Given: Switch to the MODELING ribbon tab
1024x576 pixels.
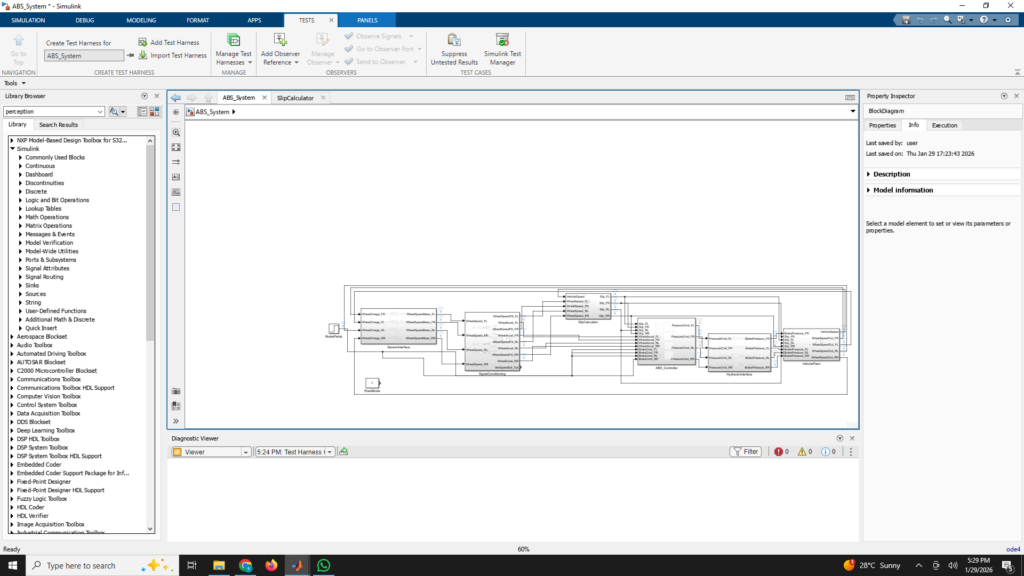Looking at the screenshot, I should (141, 20).
